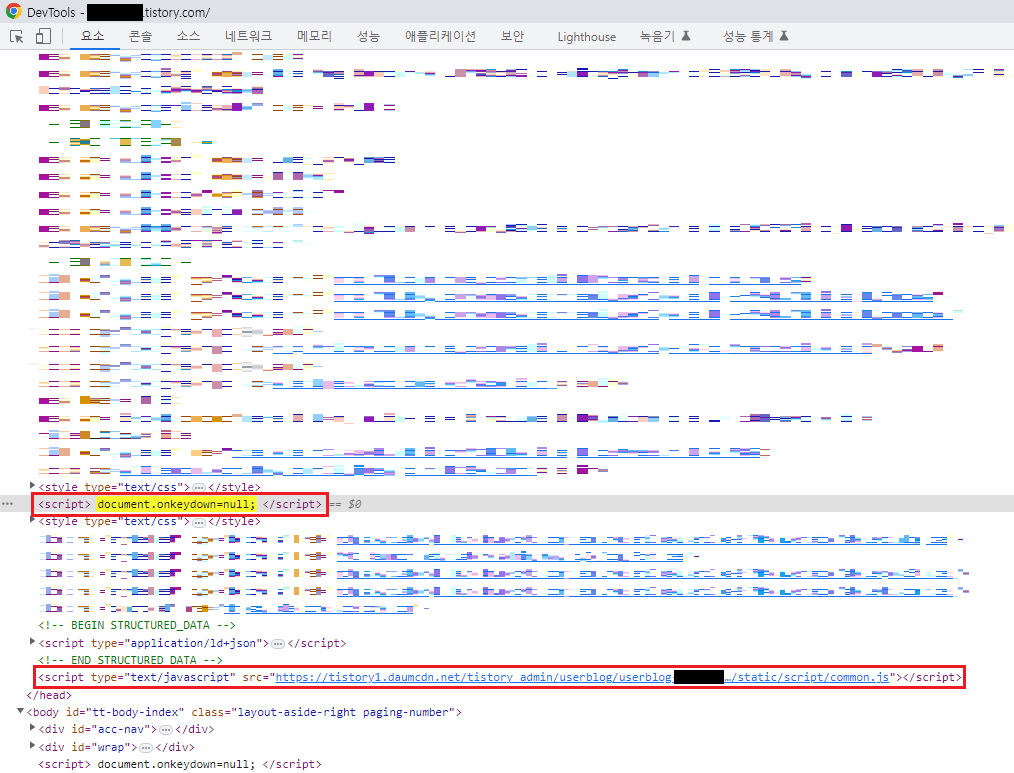Switch to the 콘솔 tab
Screen dimensions: 1014x773
(x=140, y=36)
